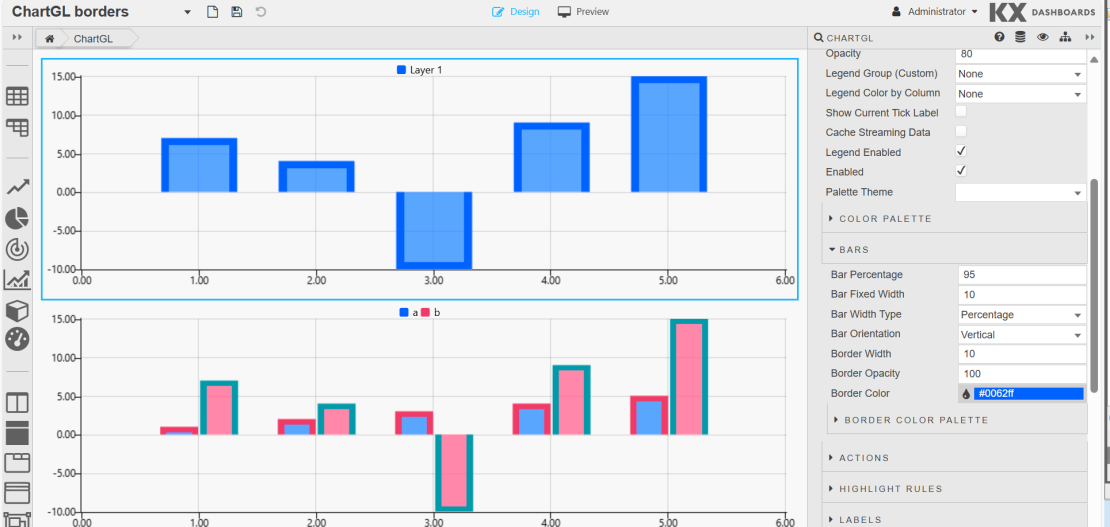This screenshot has height=527, width=1110.
Task: Uncheck the Legend Enabled checkbox
Action: point(961,151)
